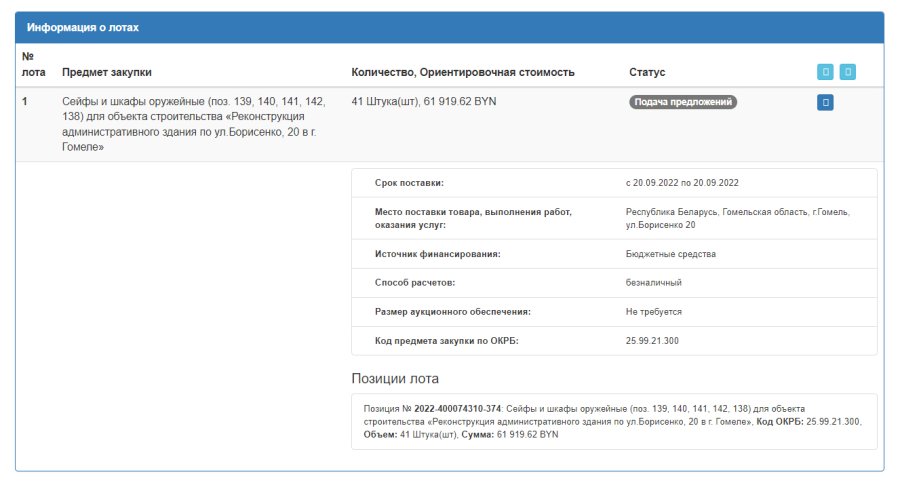Click the 'Позиции лота' heading

point(395,379)
